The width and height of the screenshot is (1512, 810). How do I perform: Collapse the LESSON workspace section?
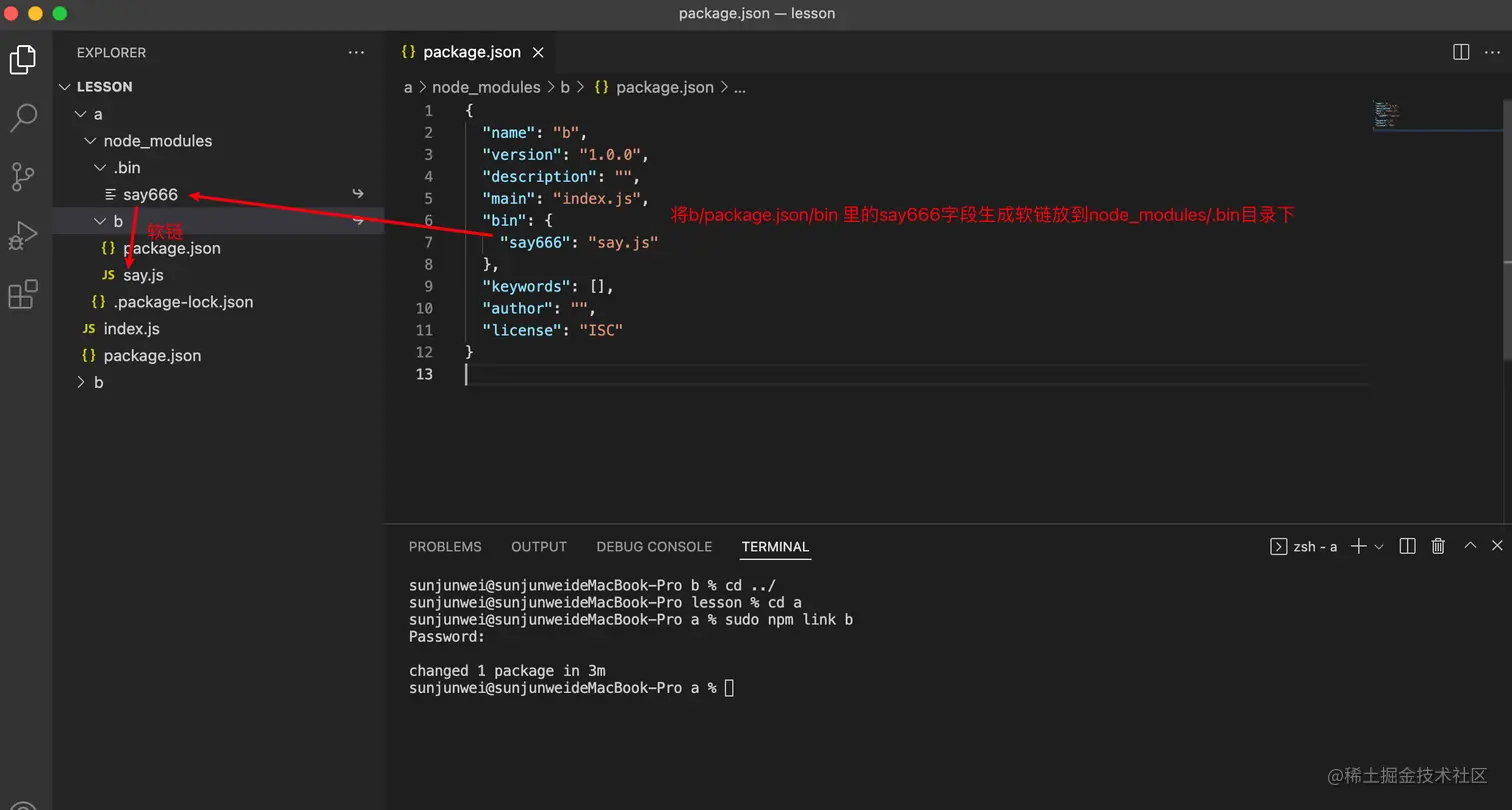point(219,87)
